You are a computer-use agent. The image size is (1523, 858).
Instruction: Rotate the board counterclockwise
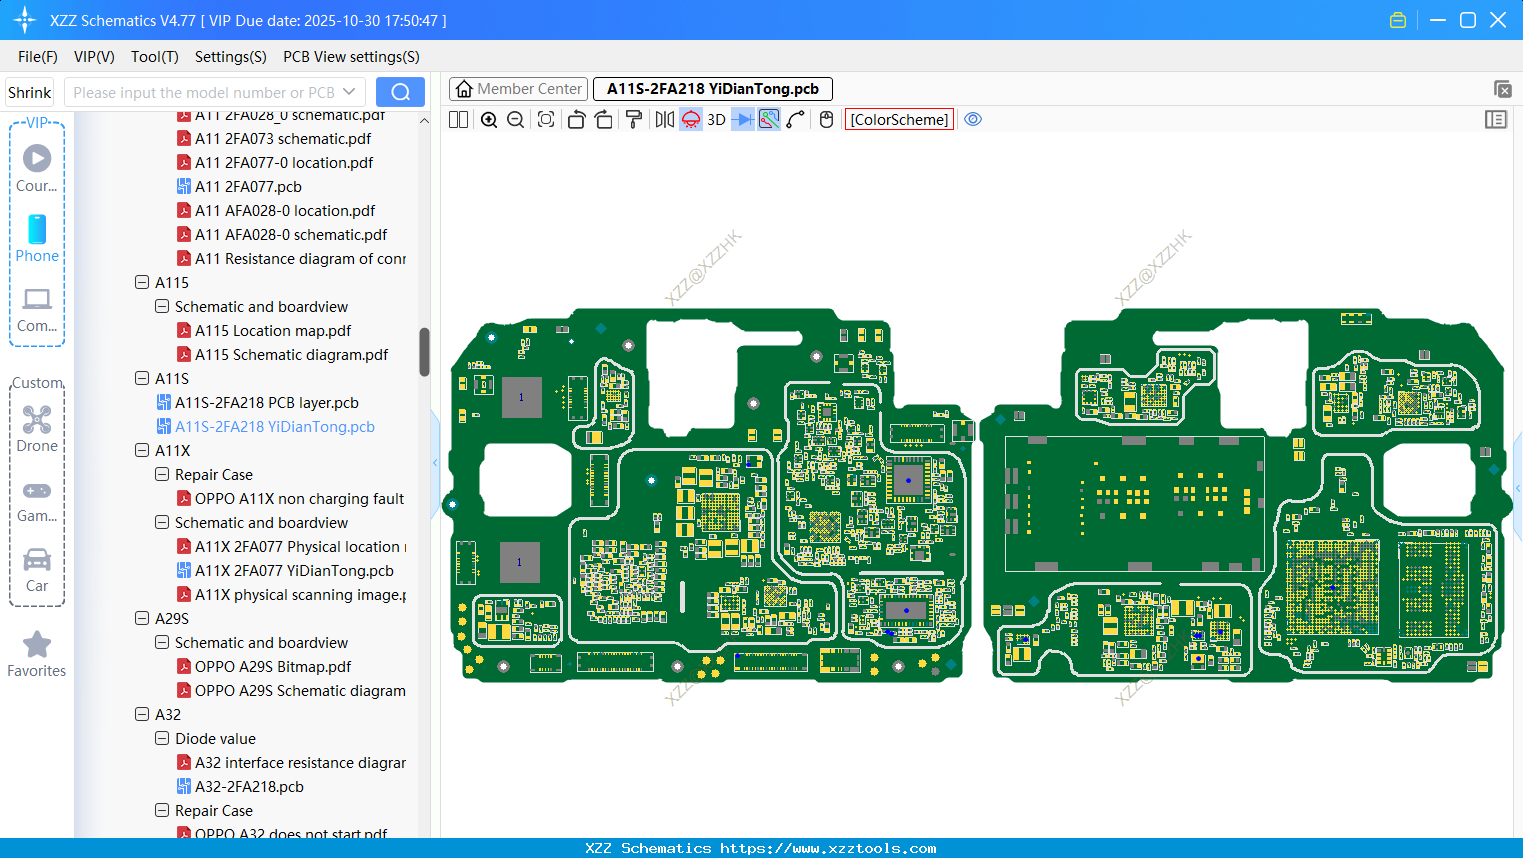tap(576, 120)
